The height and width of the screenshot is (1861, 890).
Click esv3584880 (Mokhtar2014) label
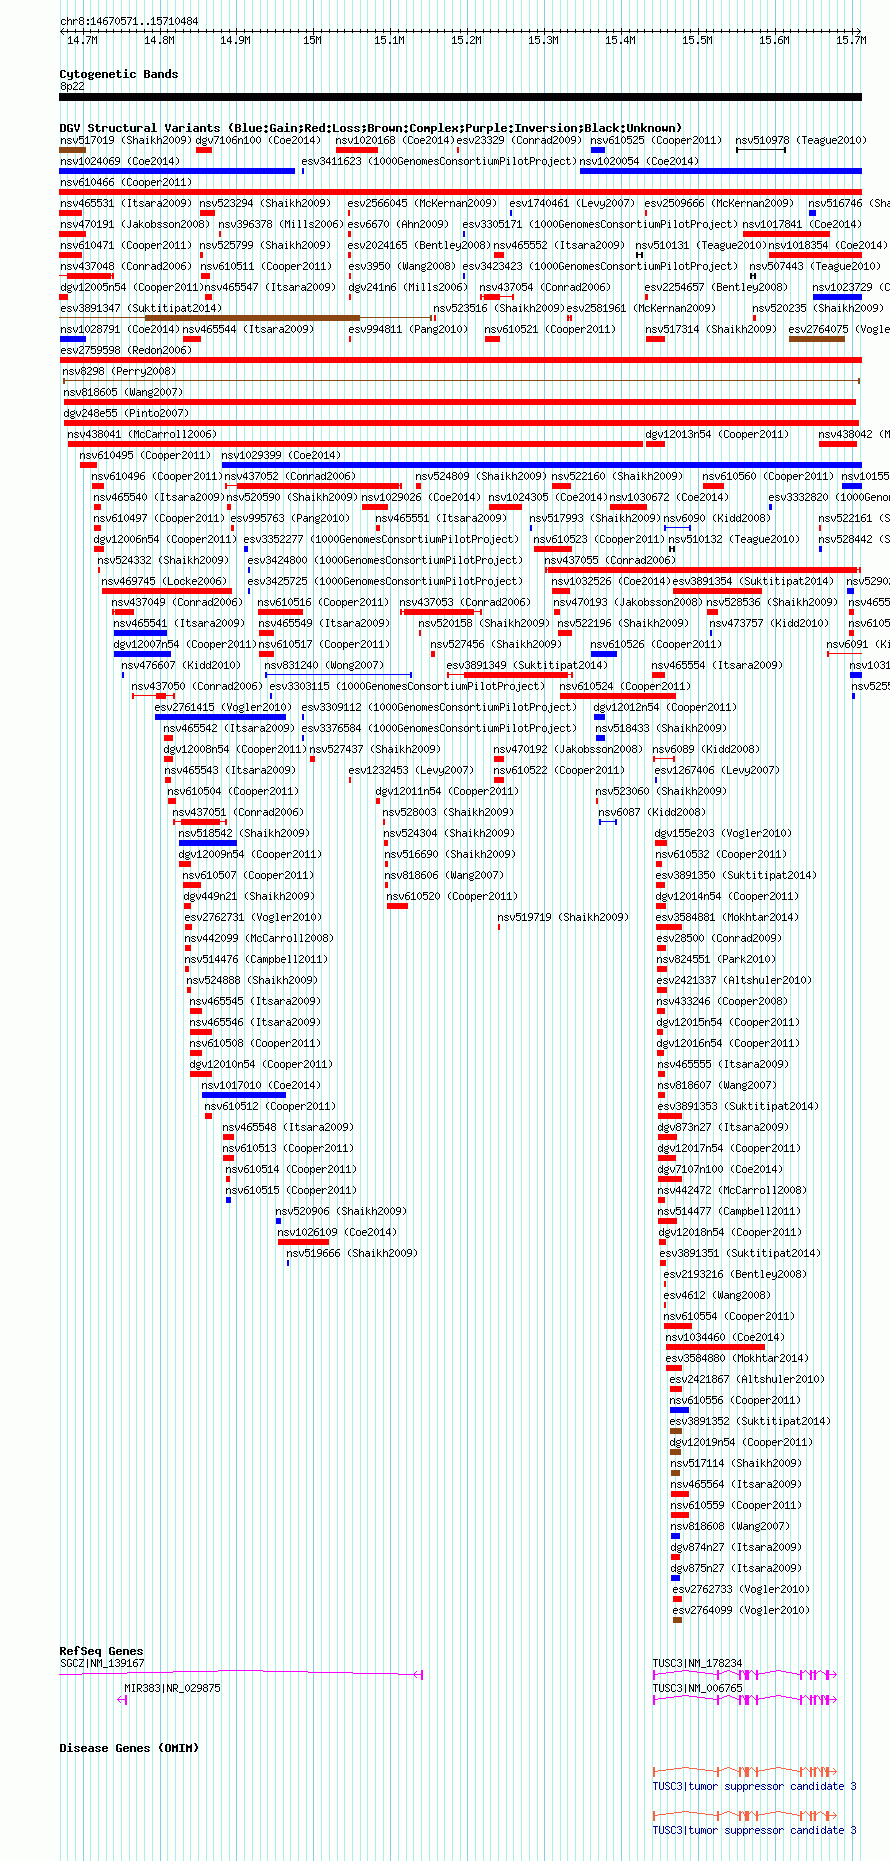coord(738,1358)
